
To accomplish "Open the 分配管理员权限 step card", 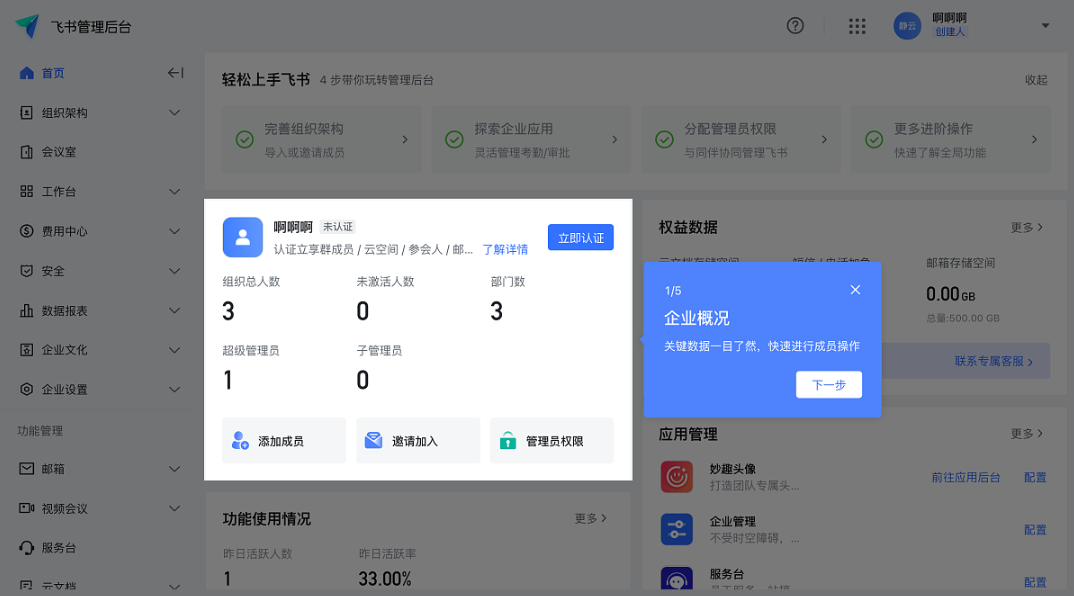I will pyautogui.click(x=740, y=139).
